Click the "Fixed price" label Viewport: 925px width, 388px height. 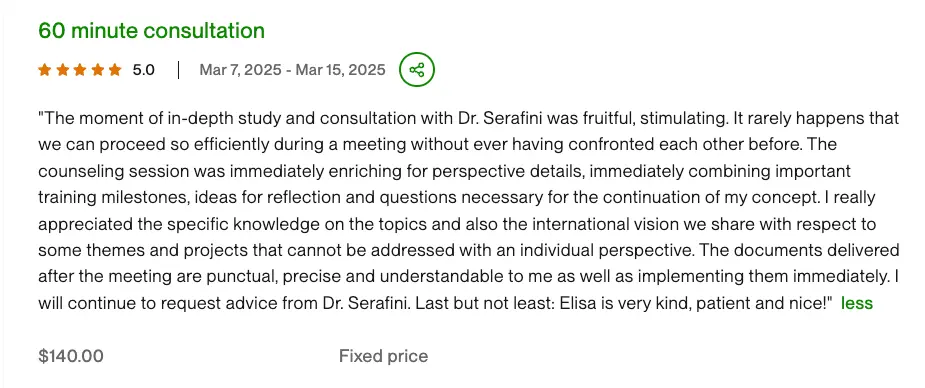coord(383,356)
